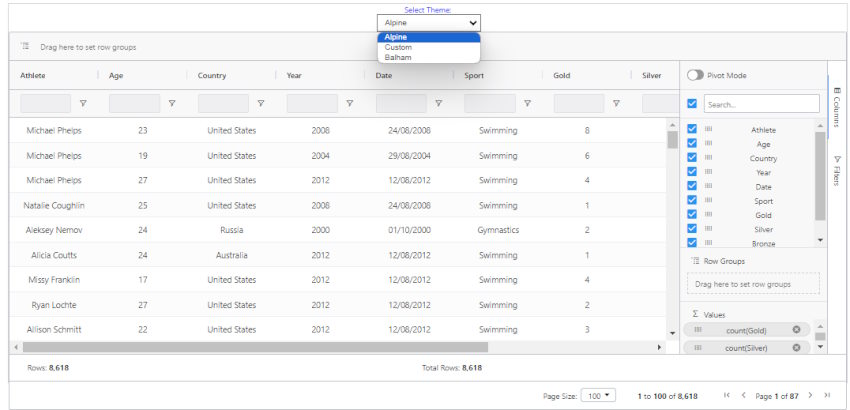The width and height of the screenshot is (850, 410).
Task: Grab the drag handle icon beside Date in panel
Action: click(x=708, y=185)
